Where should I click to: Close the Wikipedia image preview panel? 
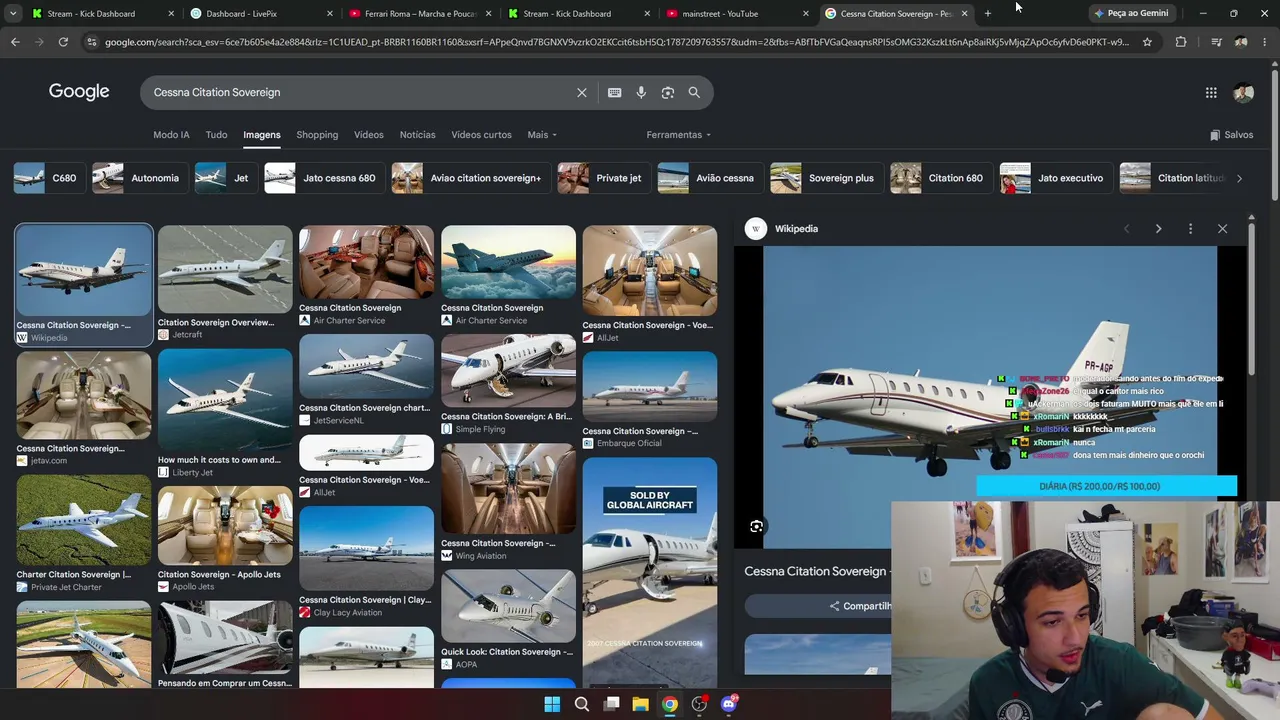(1222, 229)
